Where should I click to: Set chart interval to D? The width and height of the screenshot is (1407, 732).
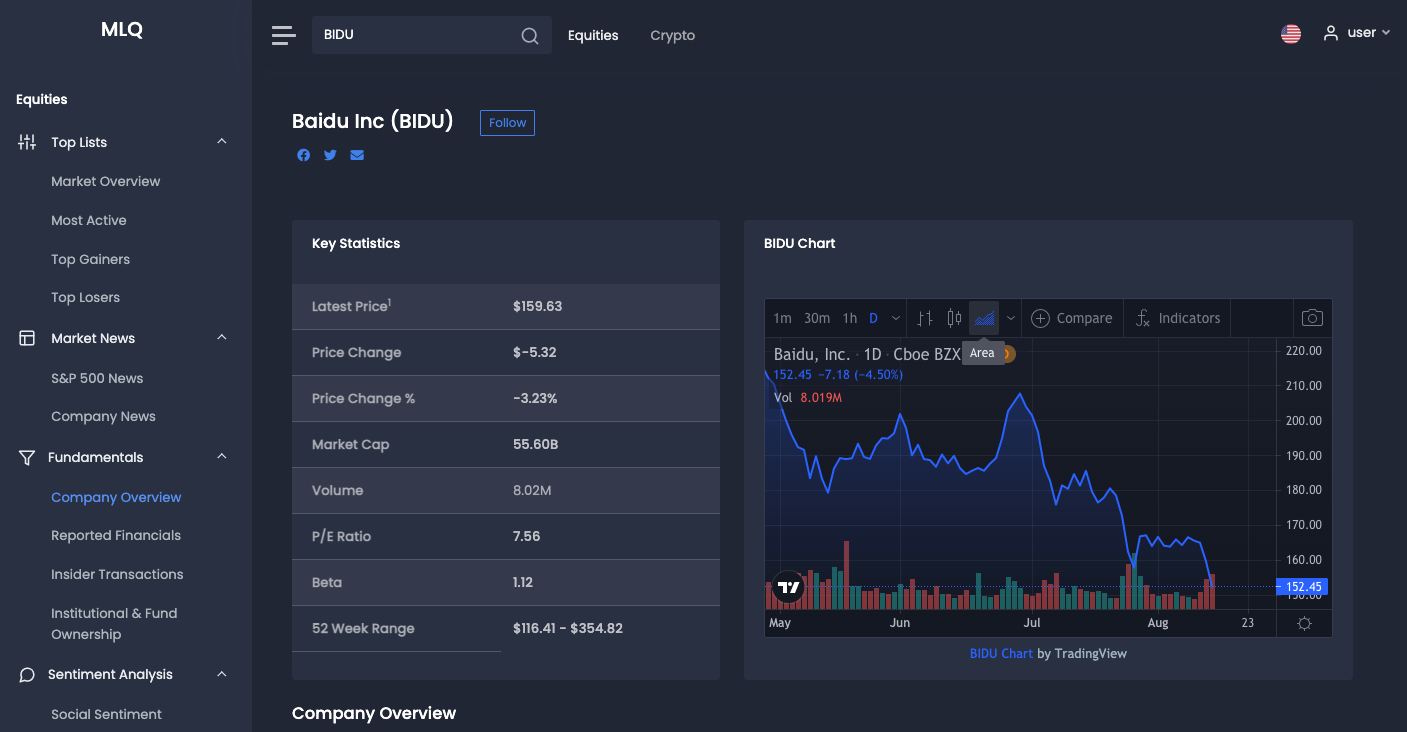click(873, 318)
